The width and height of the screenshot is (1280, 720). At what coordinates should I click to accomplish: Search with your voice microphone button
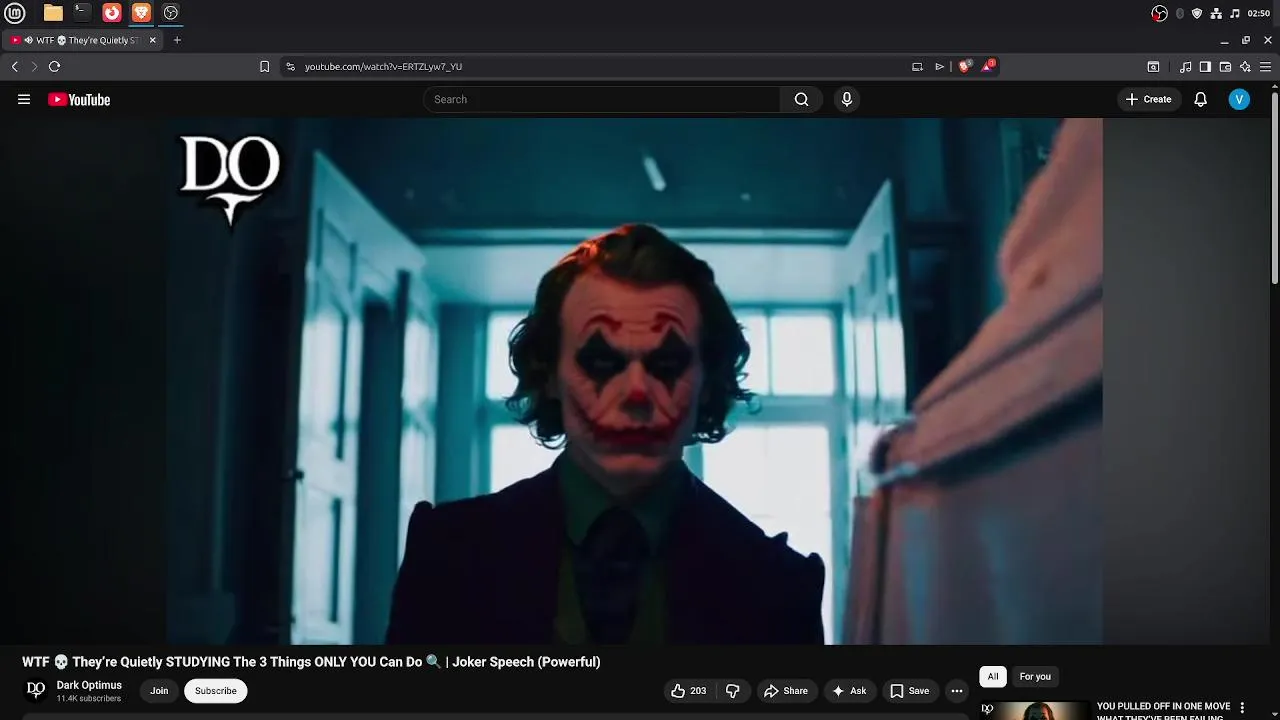tap(847, 99)
